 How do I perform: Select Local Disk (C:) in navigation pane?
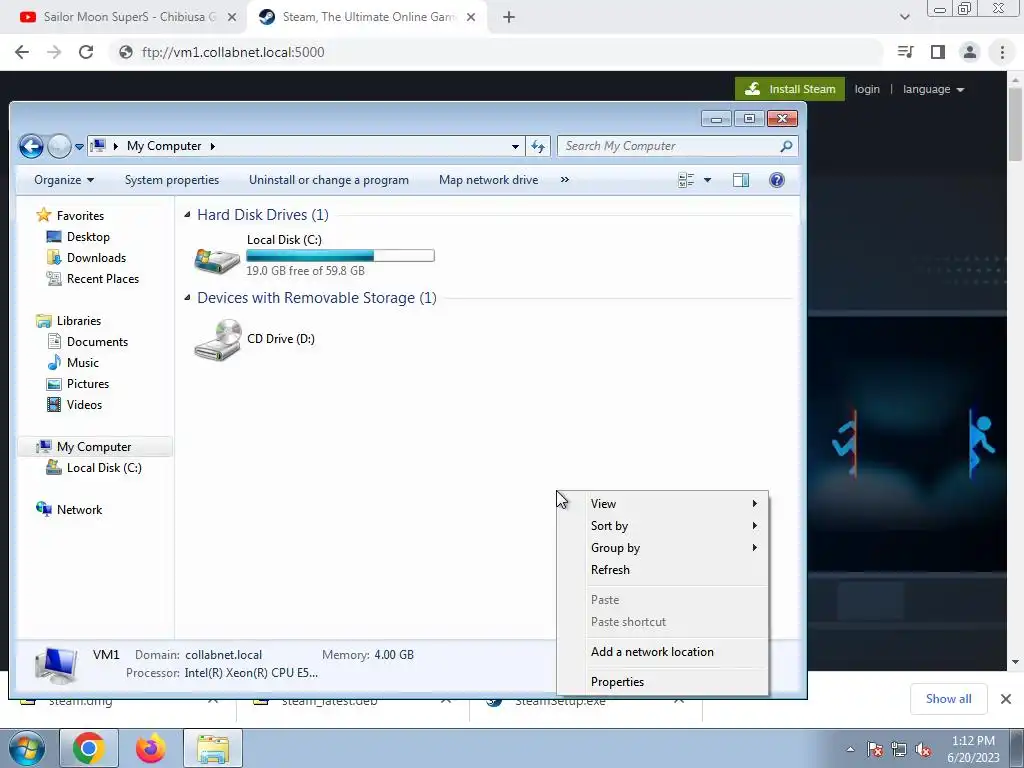pos(94,468)
